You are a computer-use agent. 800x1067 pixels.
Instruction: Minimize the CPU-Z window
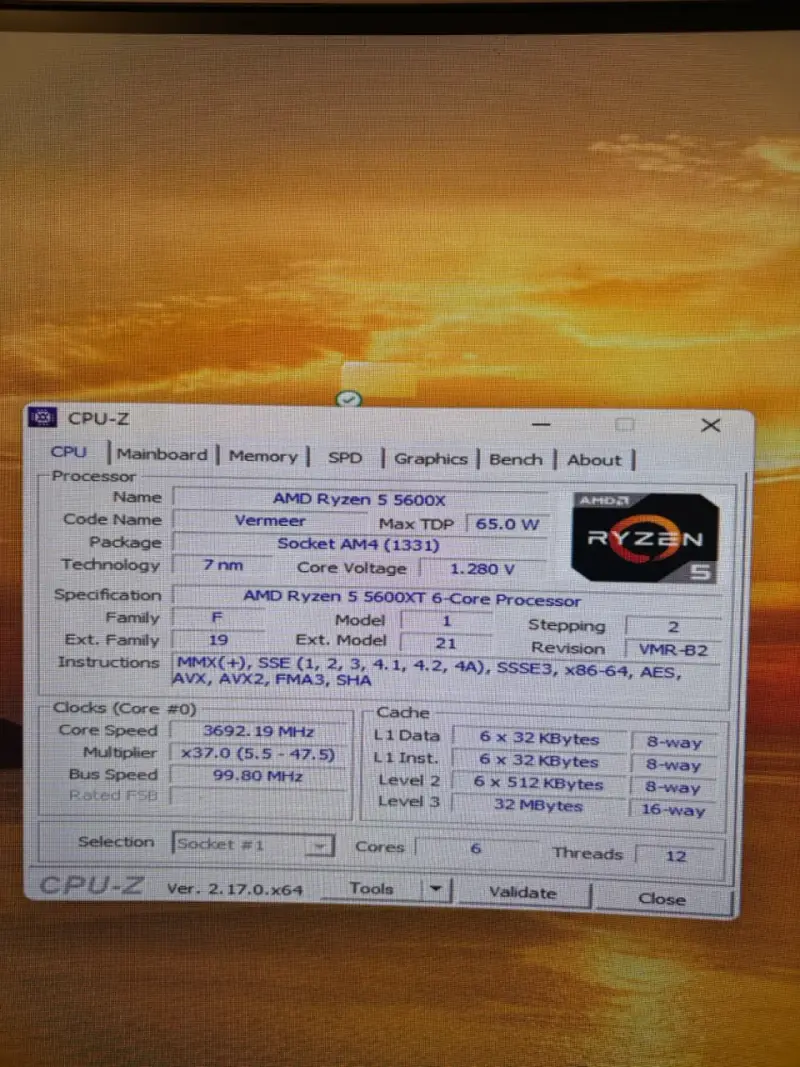pyautogui.click(x=541, y=424)
